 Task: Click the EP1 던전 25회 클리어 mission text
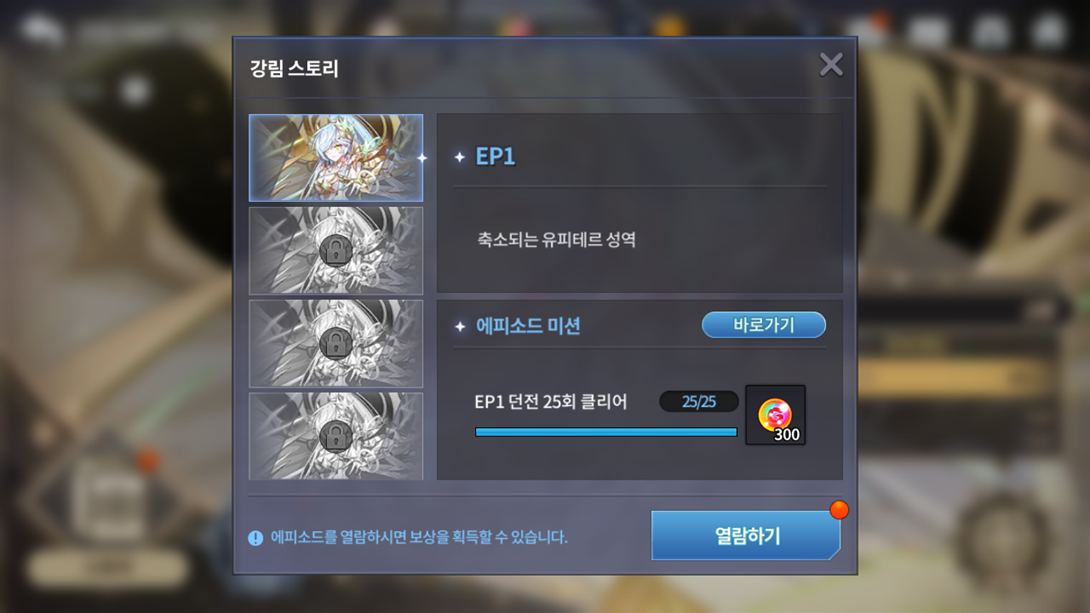coord(551,402)
